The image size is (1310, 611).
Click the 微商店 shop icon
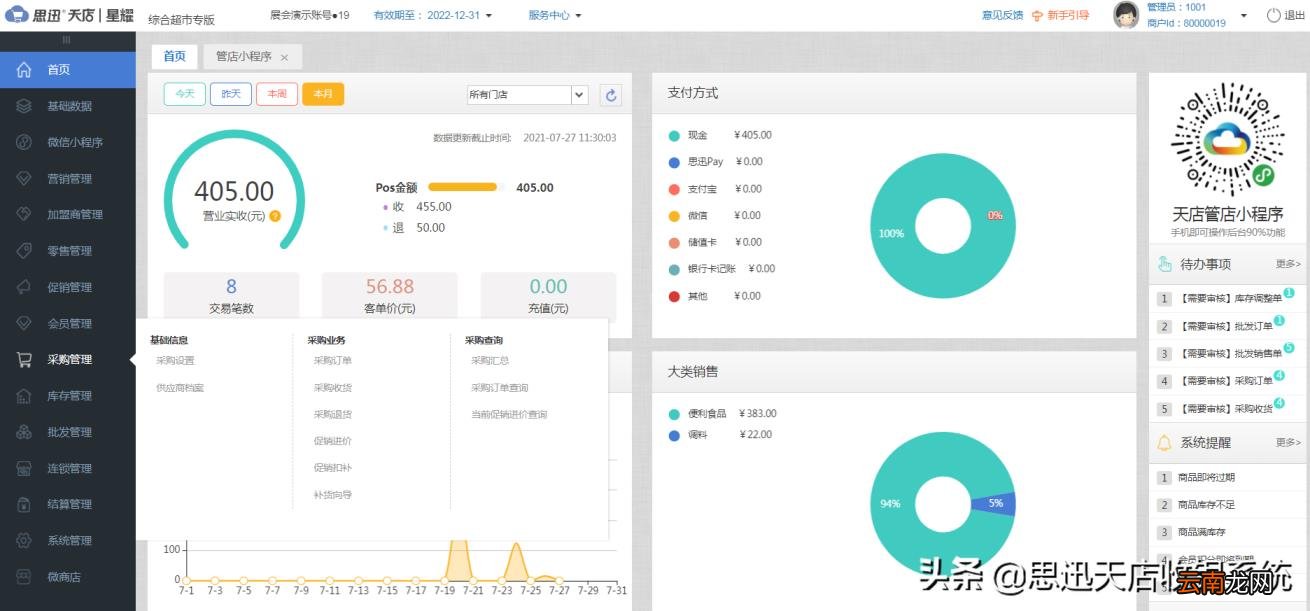pos(24,577)
